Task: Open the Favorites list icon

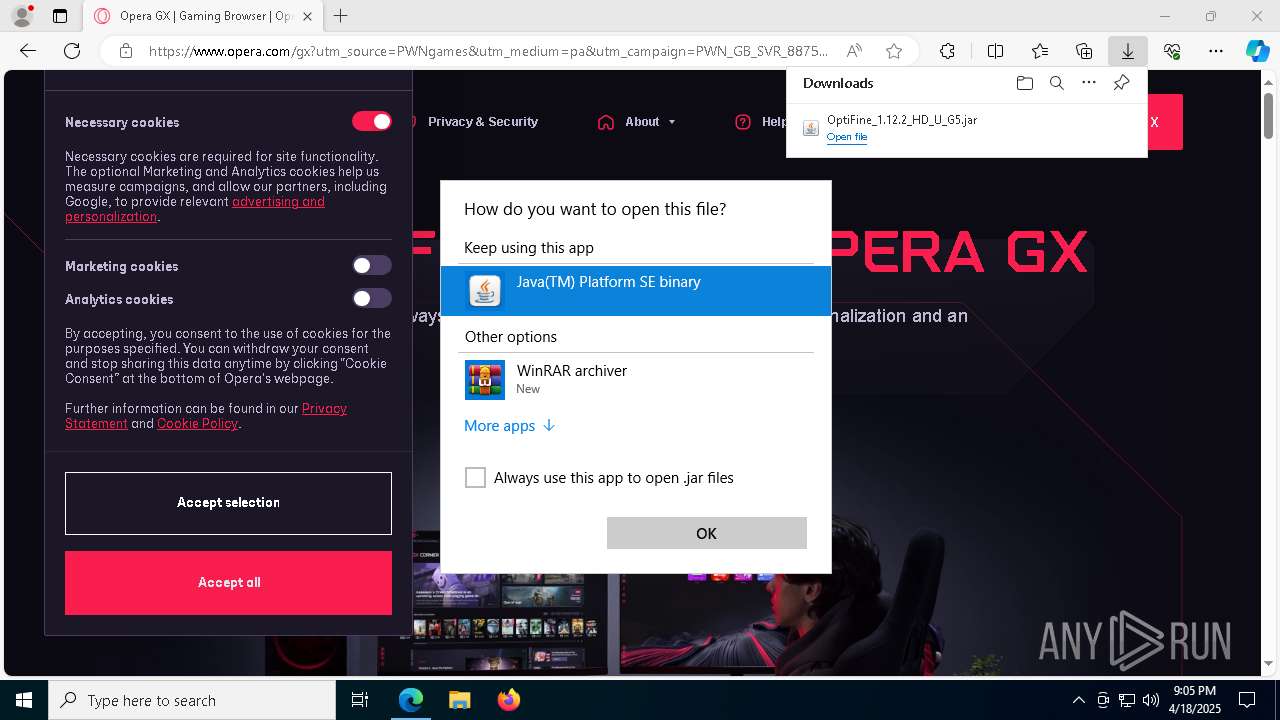Action: pos(1040,51)
